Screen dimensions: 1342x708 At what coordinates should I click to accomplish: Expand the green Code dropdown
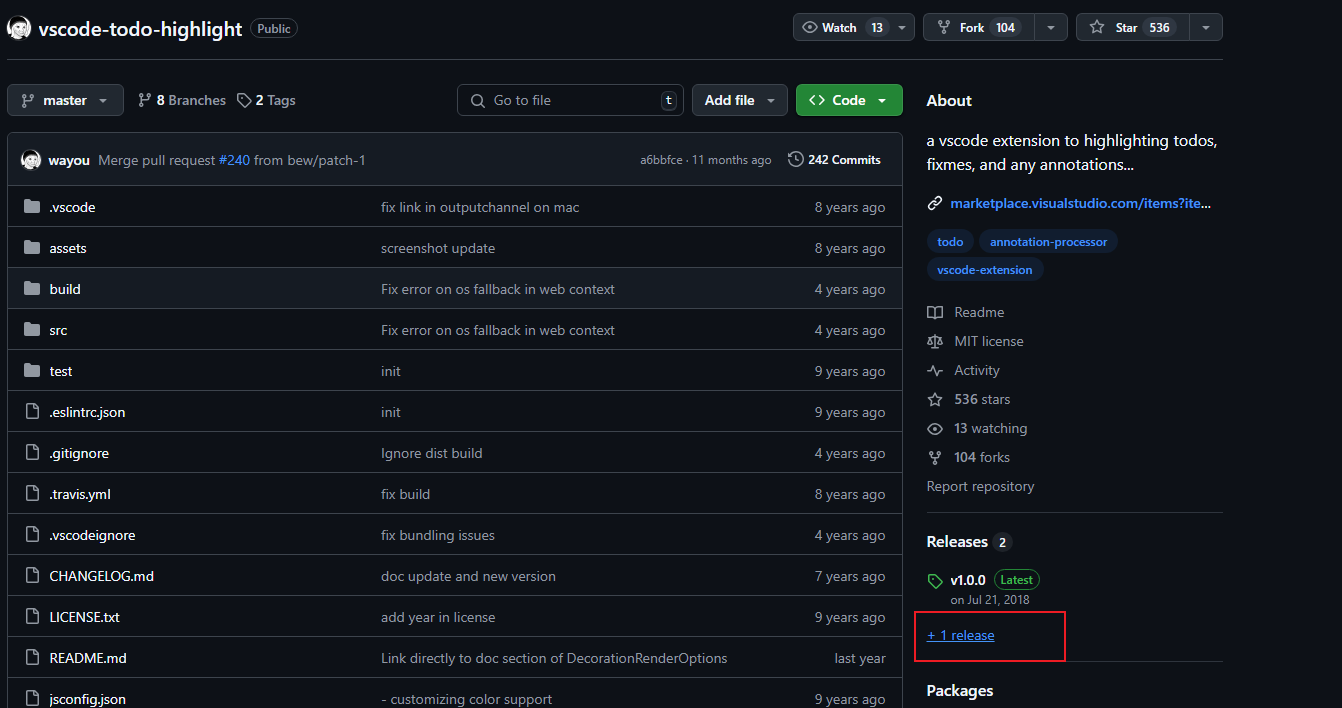pyautogui.click(x=849, y=100)
